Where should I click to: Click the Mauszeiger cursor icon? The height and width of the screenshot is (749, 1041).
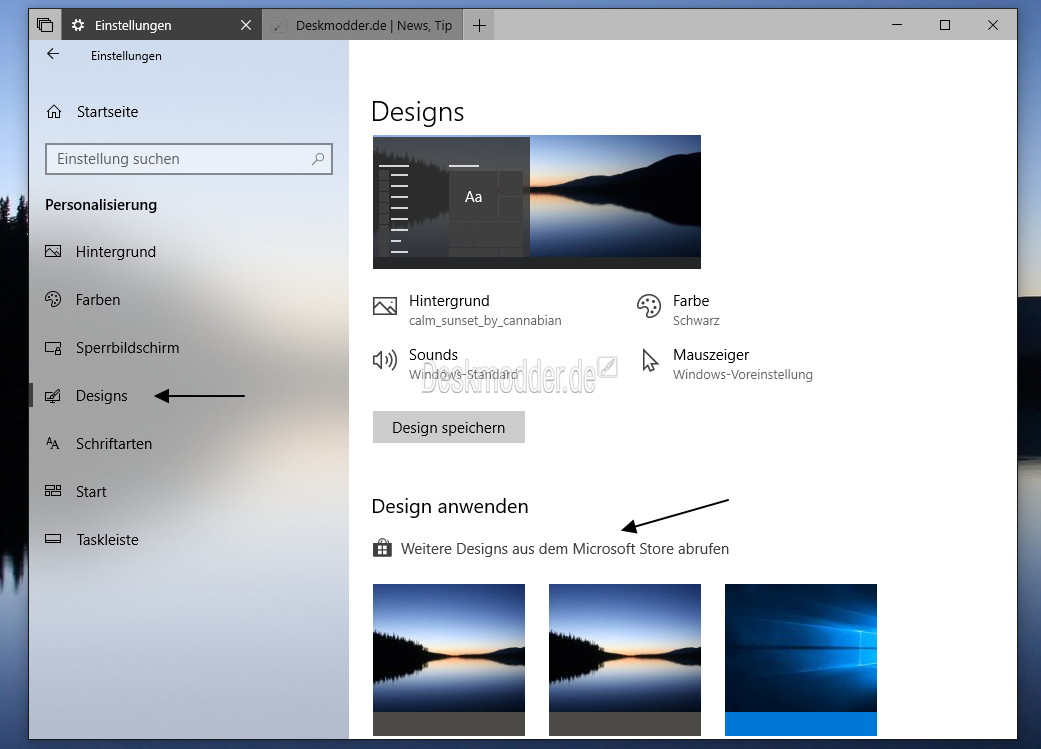point(650,361)
